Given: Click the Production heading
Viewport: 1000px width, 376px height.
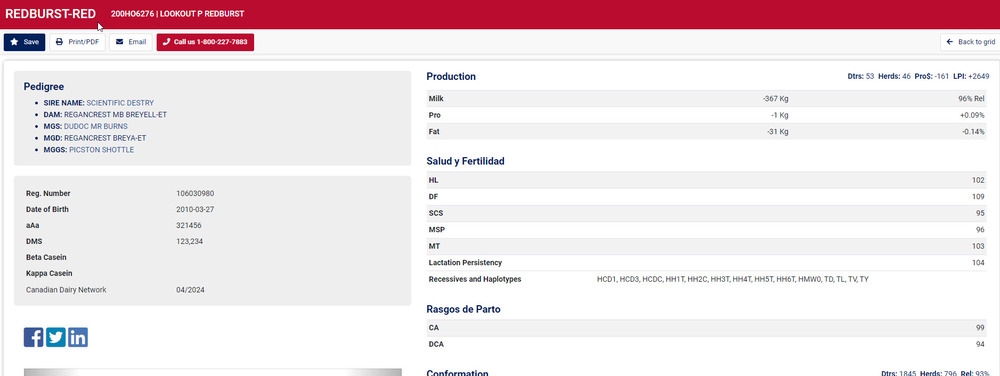Looking at the screenshot, I should 451,76.
